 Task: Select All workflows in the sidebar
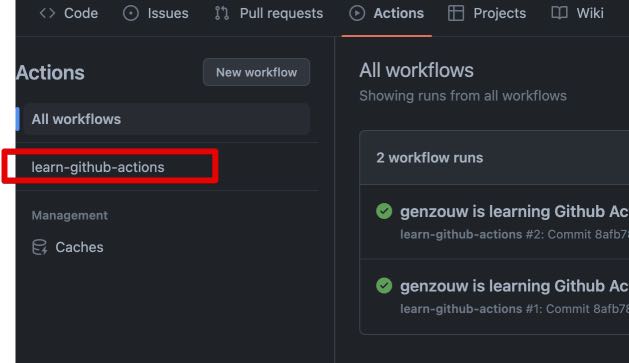click(x=167, y=119)
